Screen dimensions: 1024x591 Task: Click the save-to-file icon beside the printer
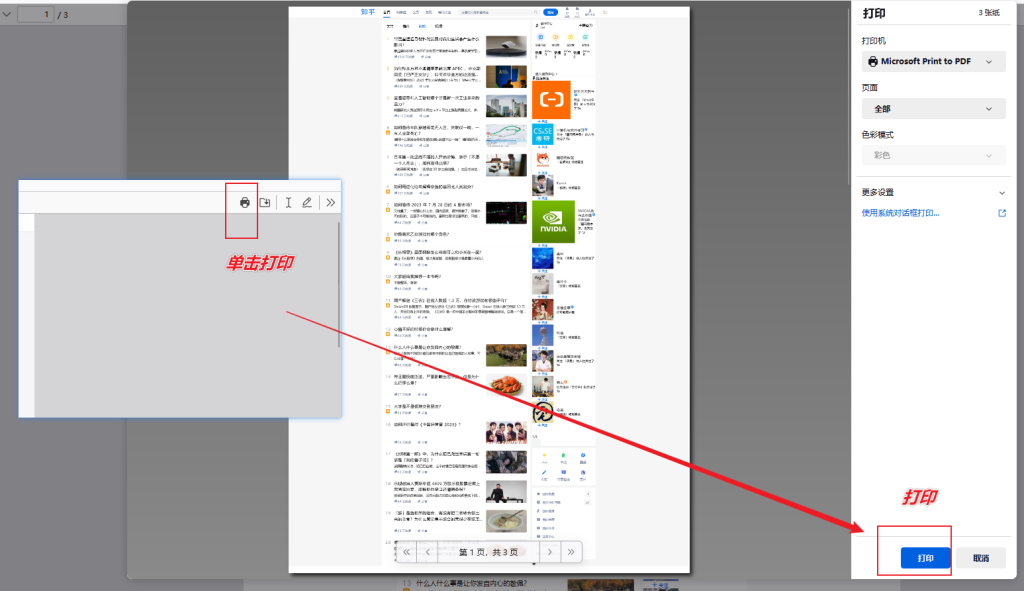tap(265, 203)
